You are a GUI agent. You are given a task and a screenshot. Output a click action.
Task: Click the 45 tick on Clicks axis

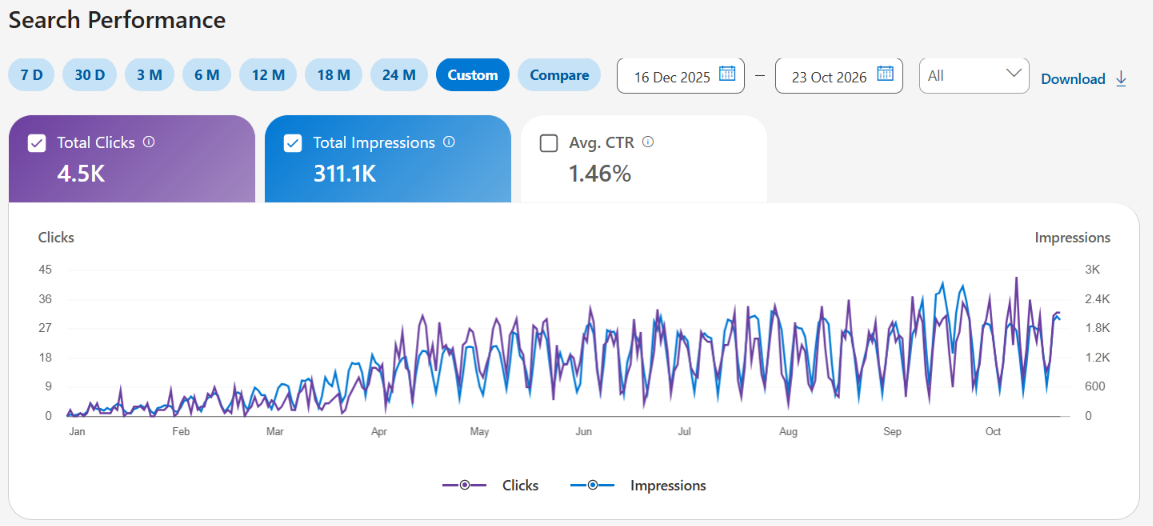(x=45, y=270)
